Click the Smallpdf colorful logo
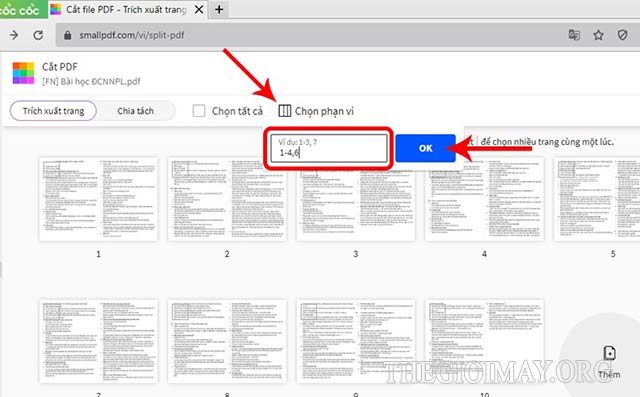The width and height of the screenshot is (640, 397). pyautogui.click(x=23, y=73)
